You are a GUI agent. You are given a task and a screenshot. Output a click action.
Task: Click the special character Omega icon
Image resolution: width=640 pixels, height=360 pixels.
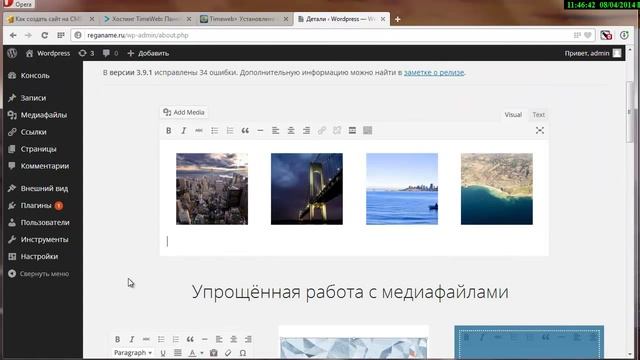pos(243,353)
